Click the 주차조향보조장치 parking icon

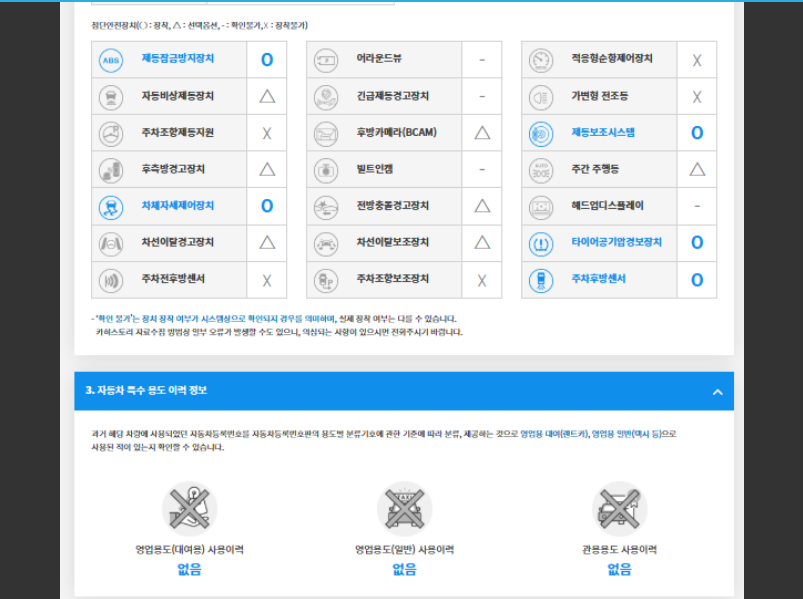pos(326,280)
